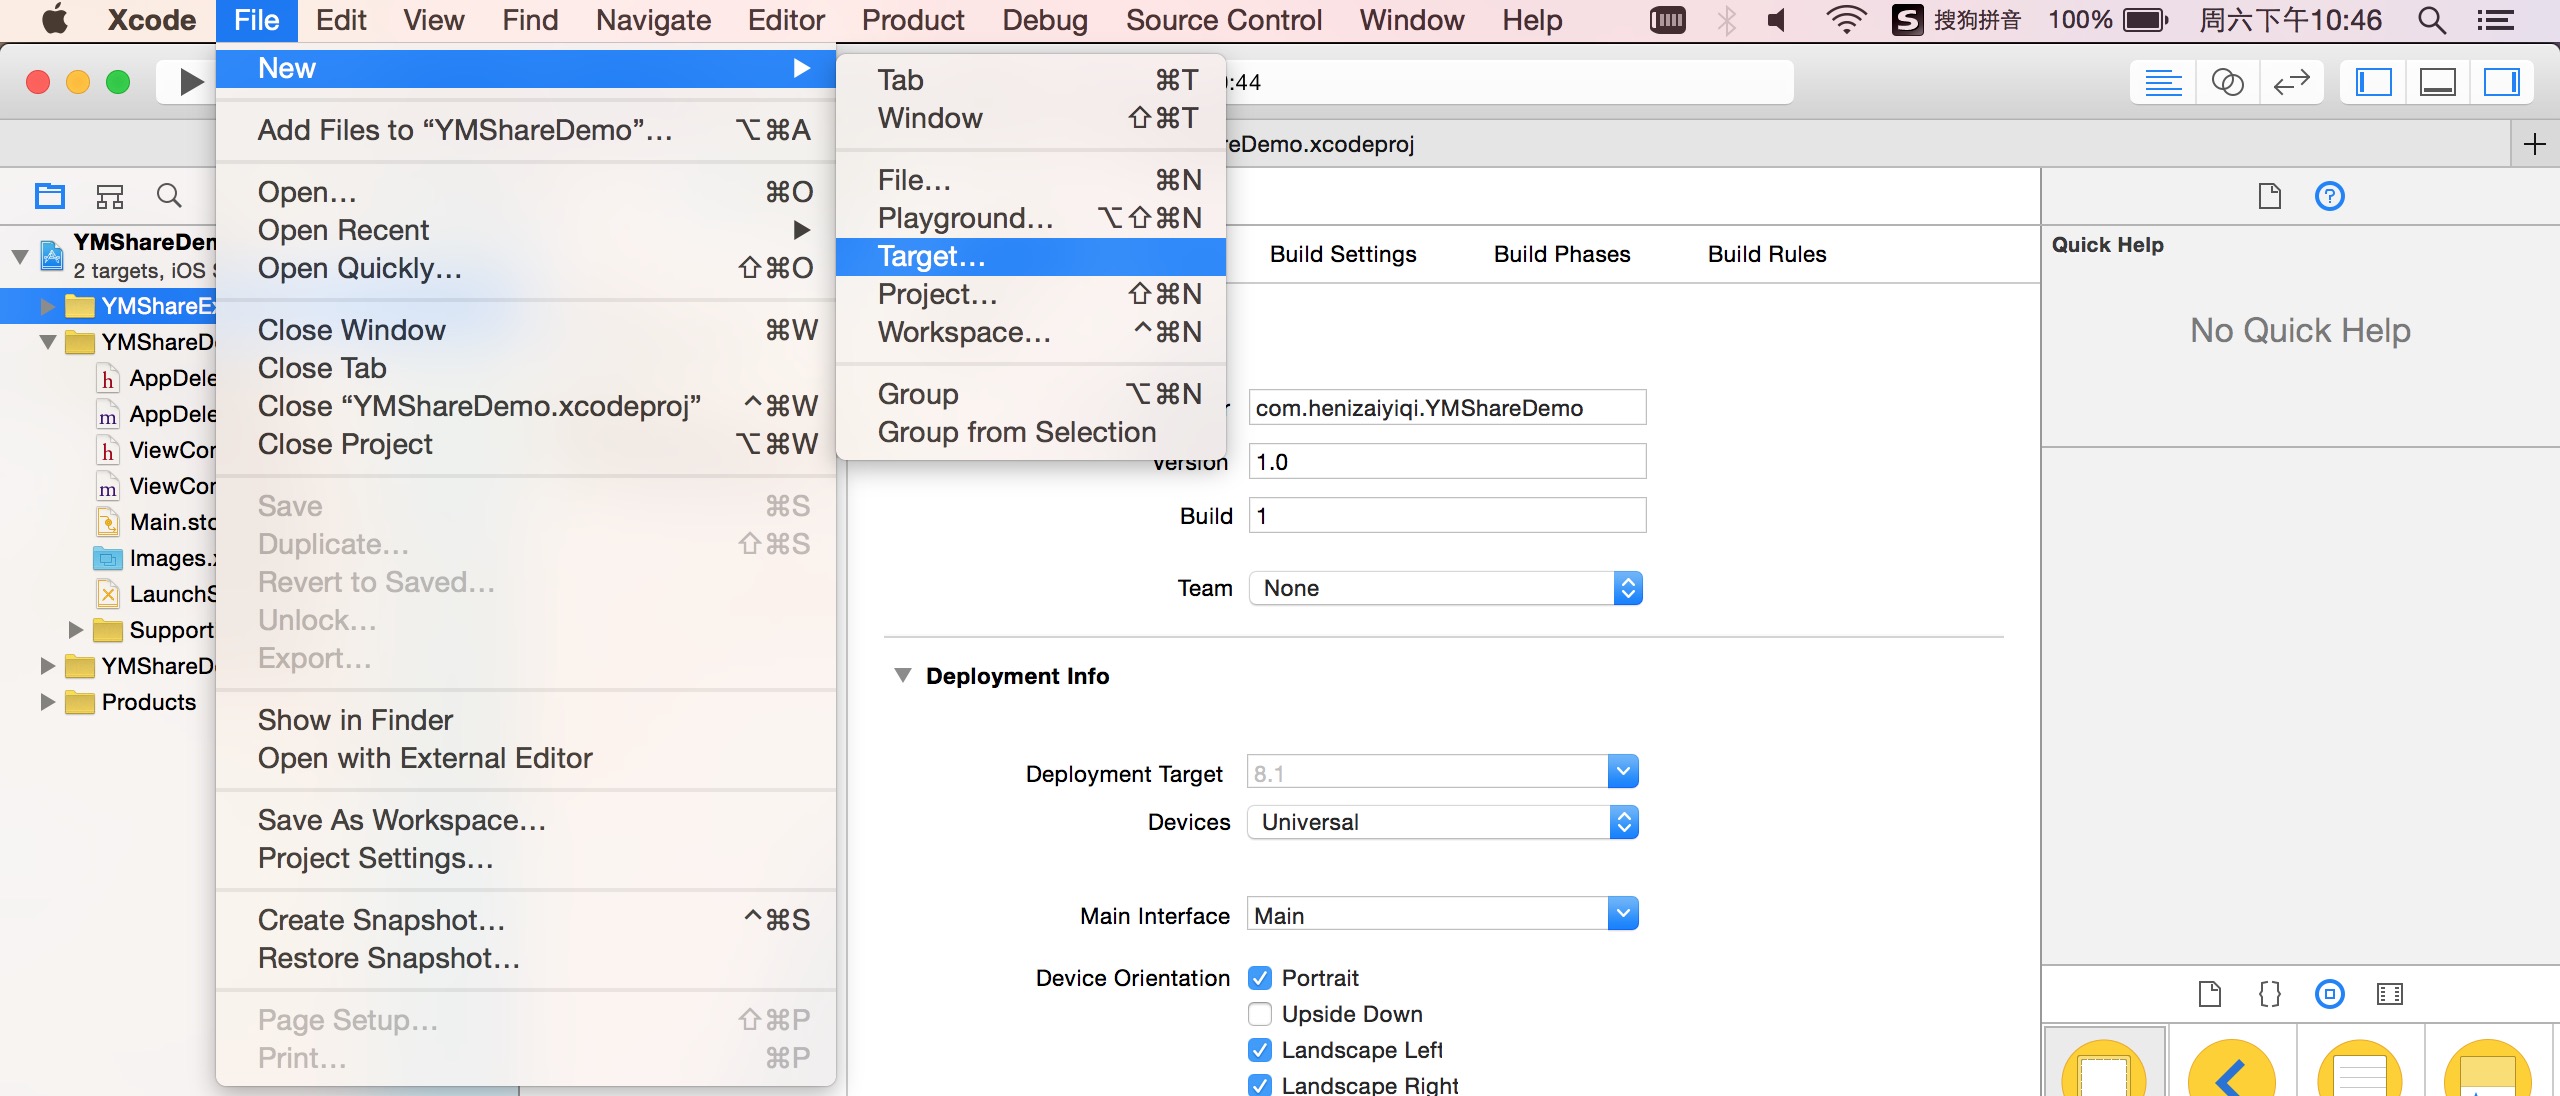Viewport: 2560px width, 1096px height.
Task: Choose Playground… from the New submenu
Action: 1030,218
